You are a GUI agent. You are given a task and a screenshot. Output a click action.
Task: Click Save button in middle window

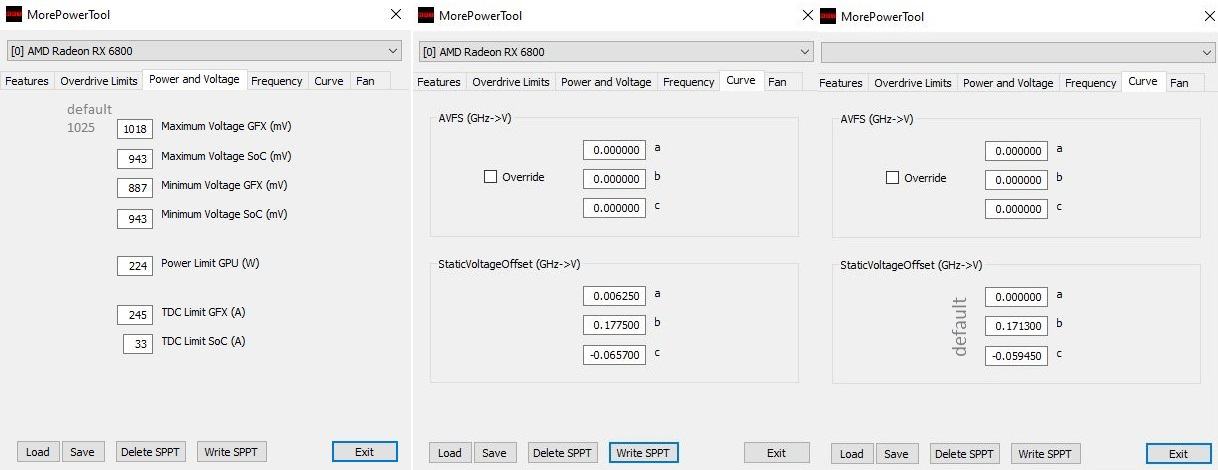(495, 453)
